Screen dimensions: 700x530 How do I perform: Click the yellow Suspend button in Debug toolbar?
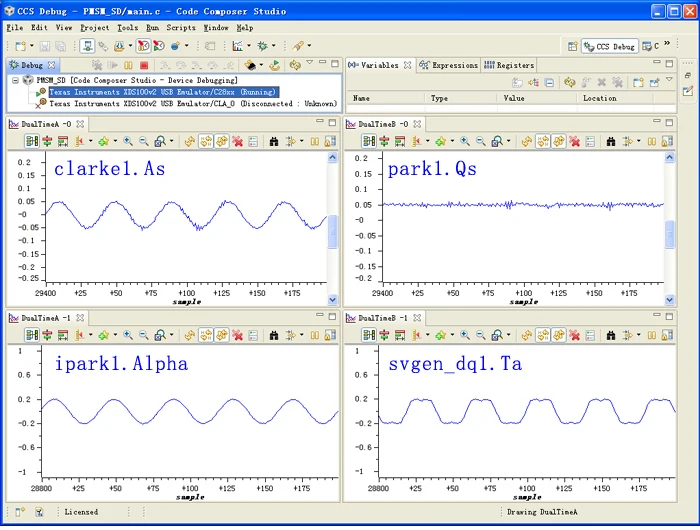click(x=128, y=66)
